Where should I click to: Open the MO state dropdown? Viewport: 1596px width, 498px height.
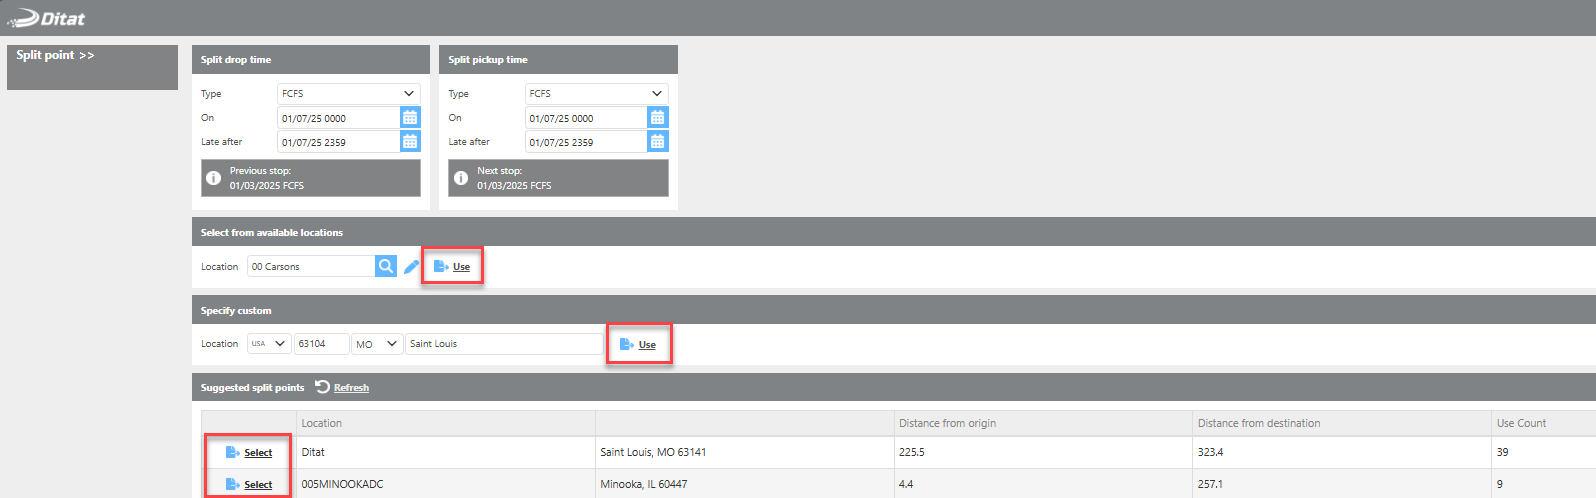pos(377,344)
